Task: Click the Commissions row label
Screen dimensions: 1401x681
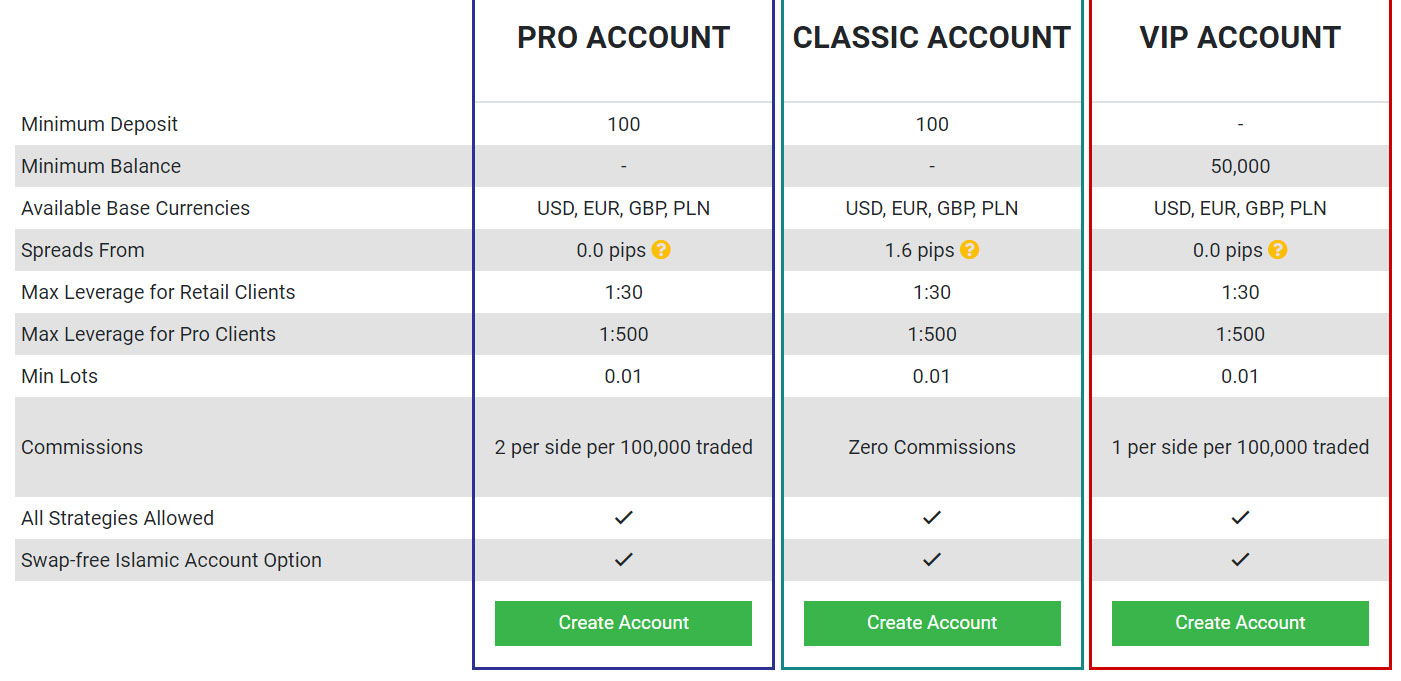Action: tap(82, 447)
